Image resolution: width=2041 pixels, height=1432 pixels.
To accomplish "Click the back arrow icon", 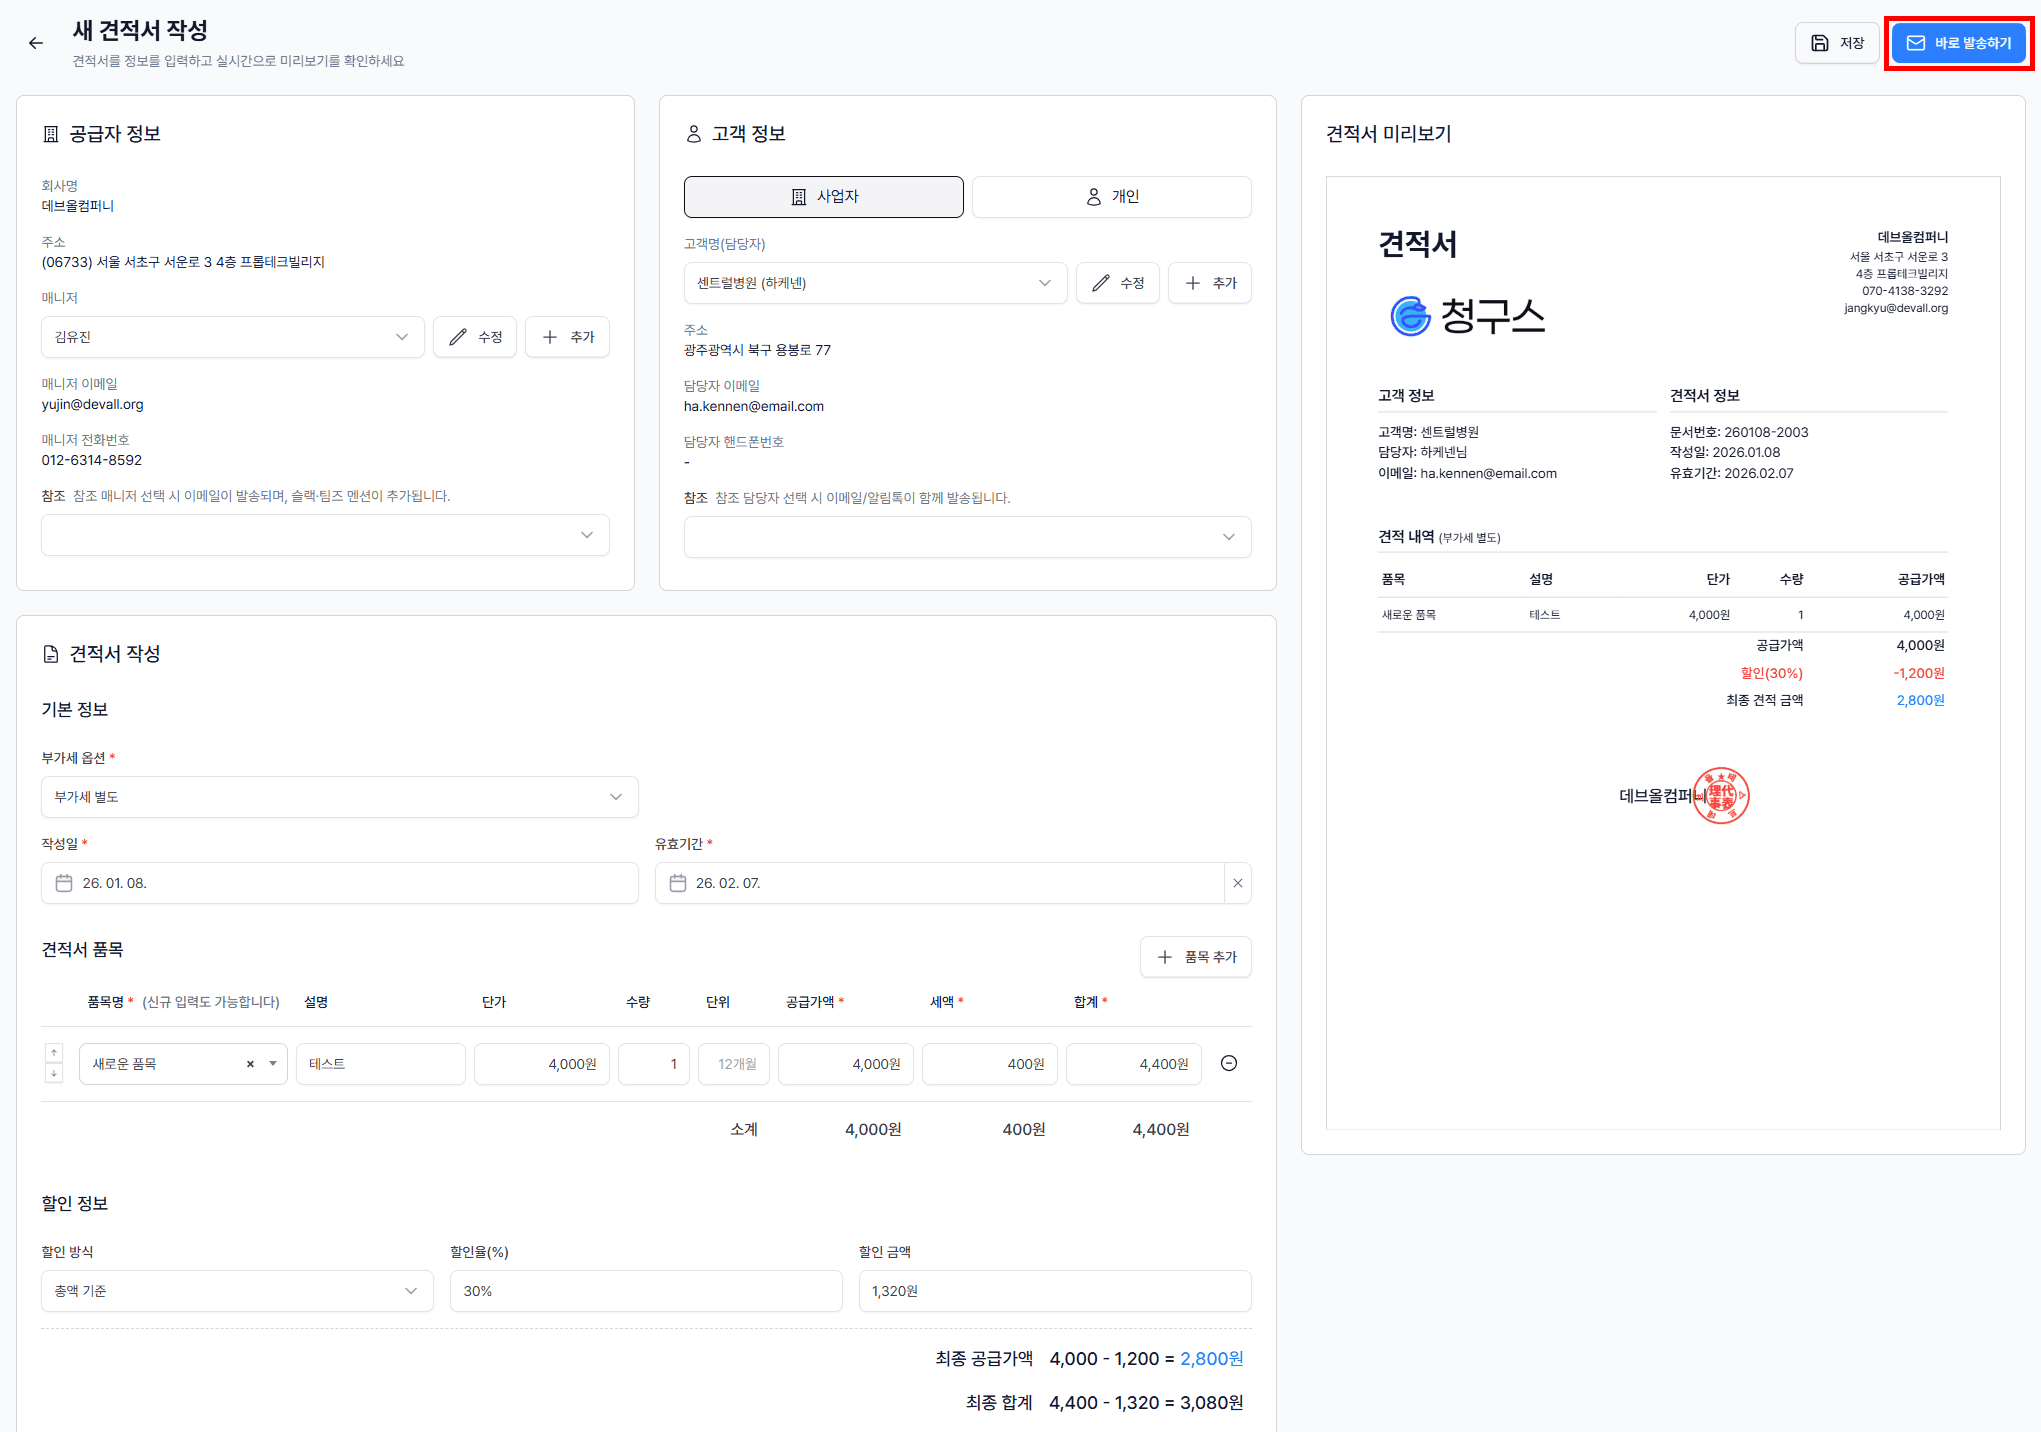I will click(x=36, y=43).
